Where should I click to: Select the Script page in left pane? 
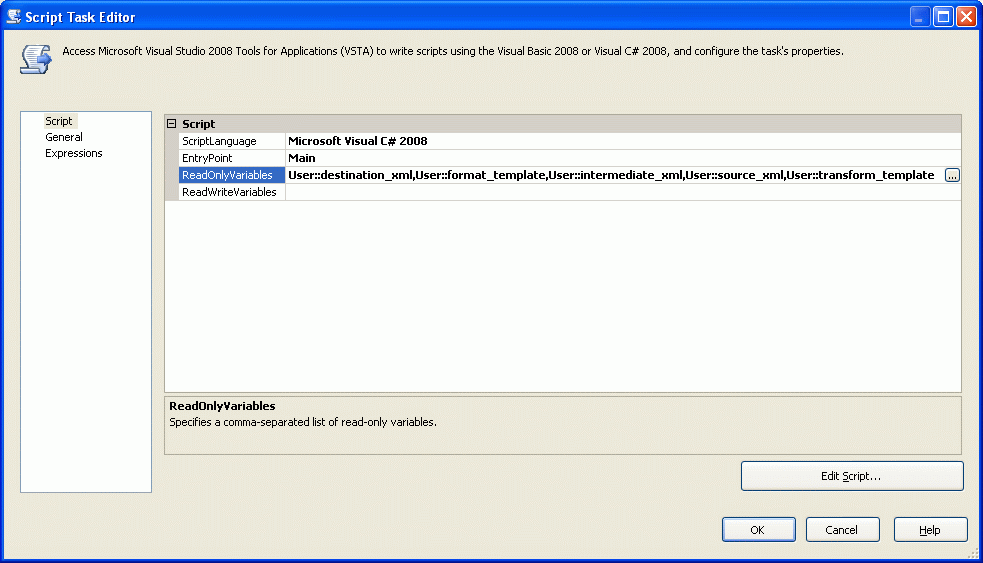59,121
